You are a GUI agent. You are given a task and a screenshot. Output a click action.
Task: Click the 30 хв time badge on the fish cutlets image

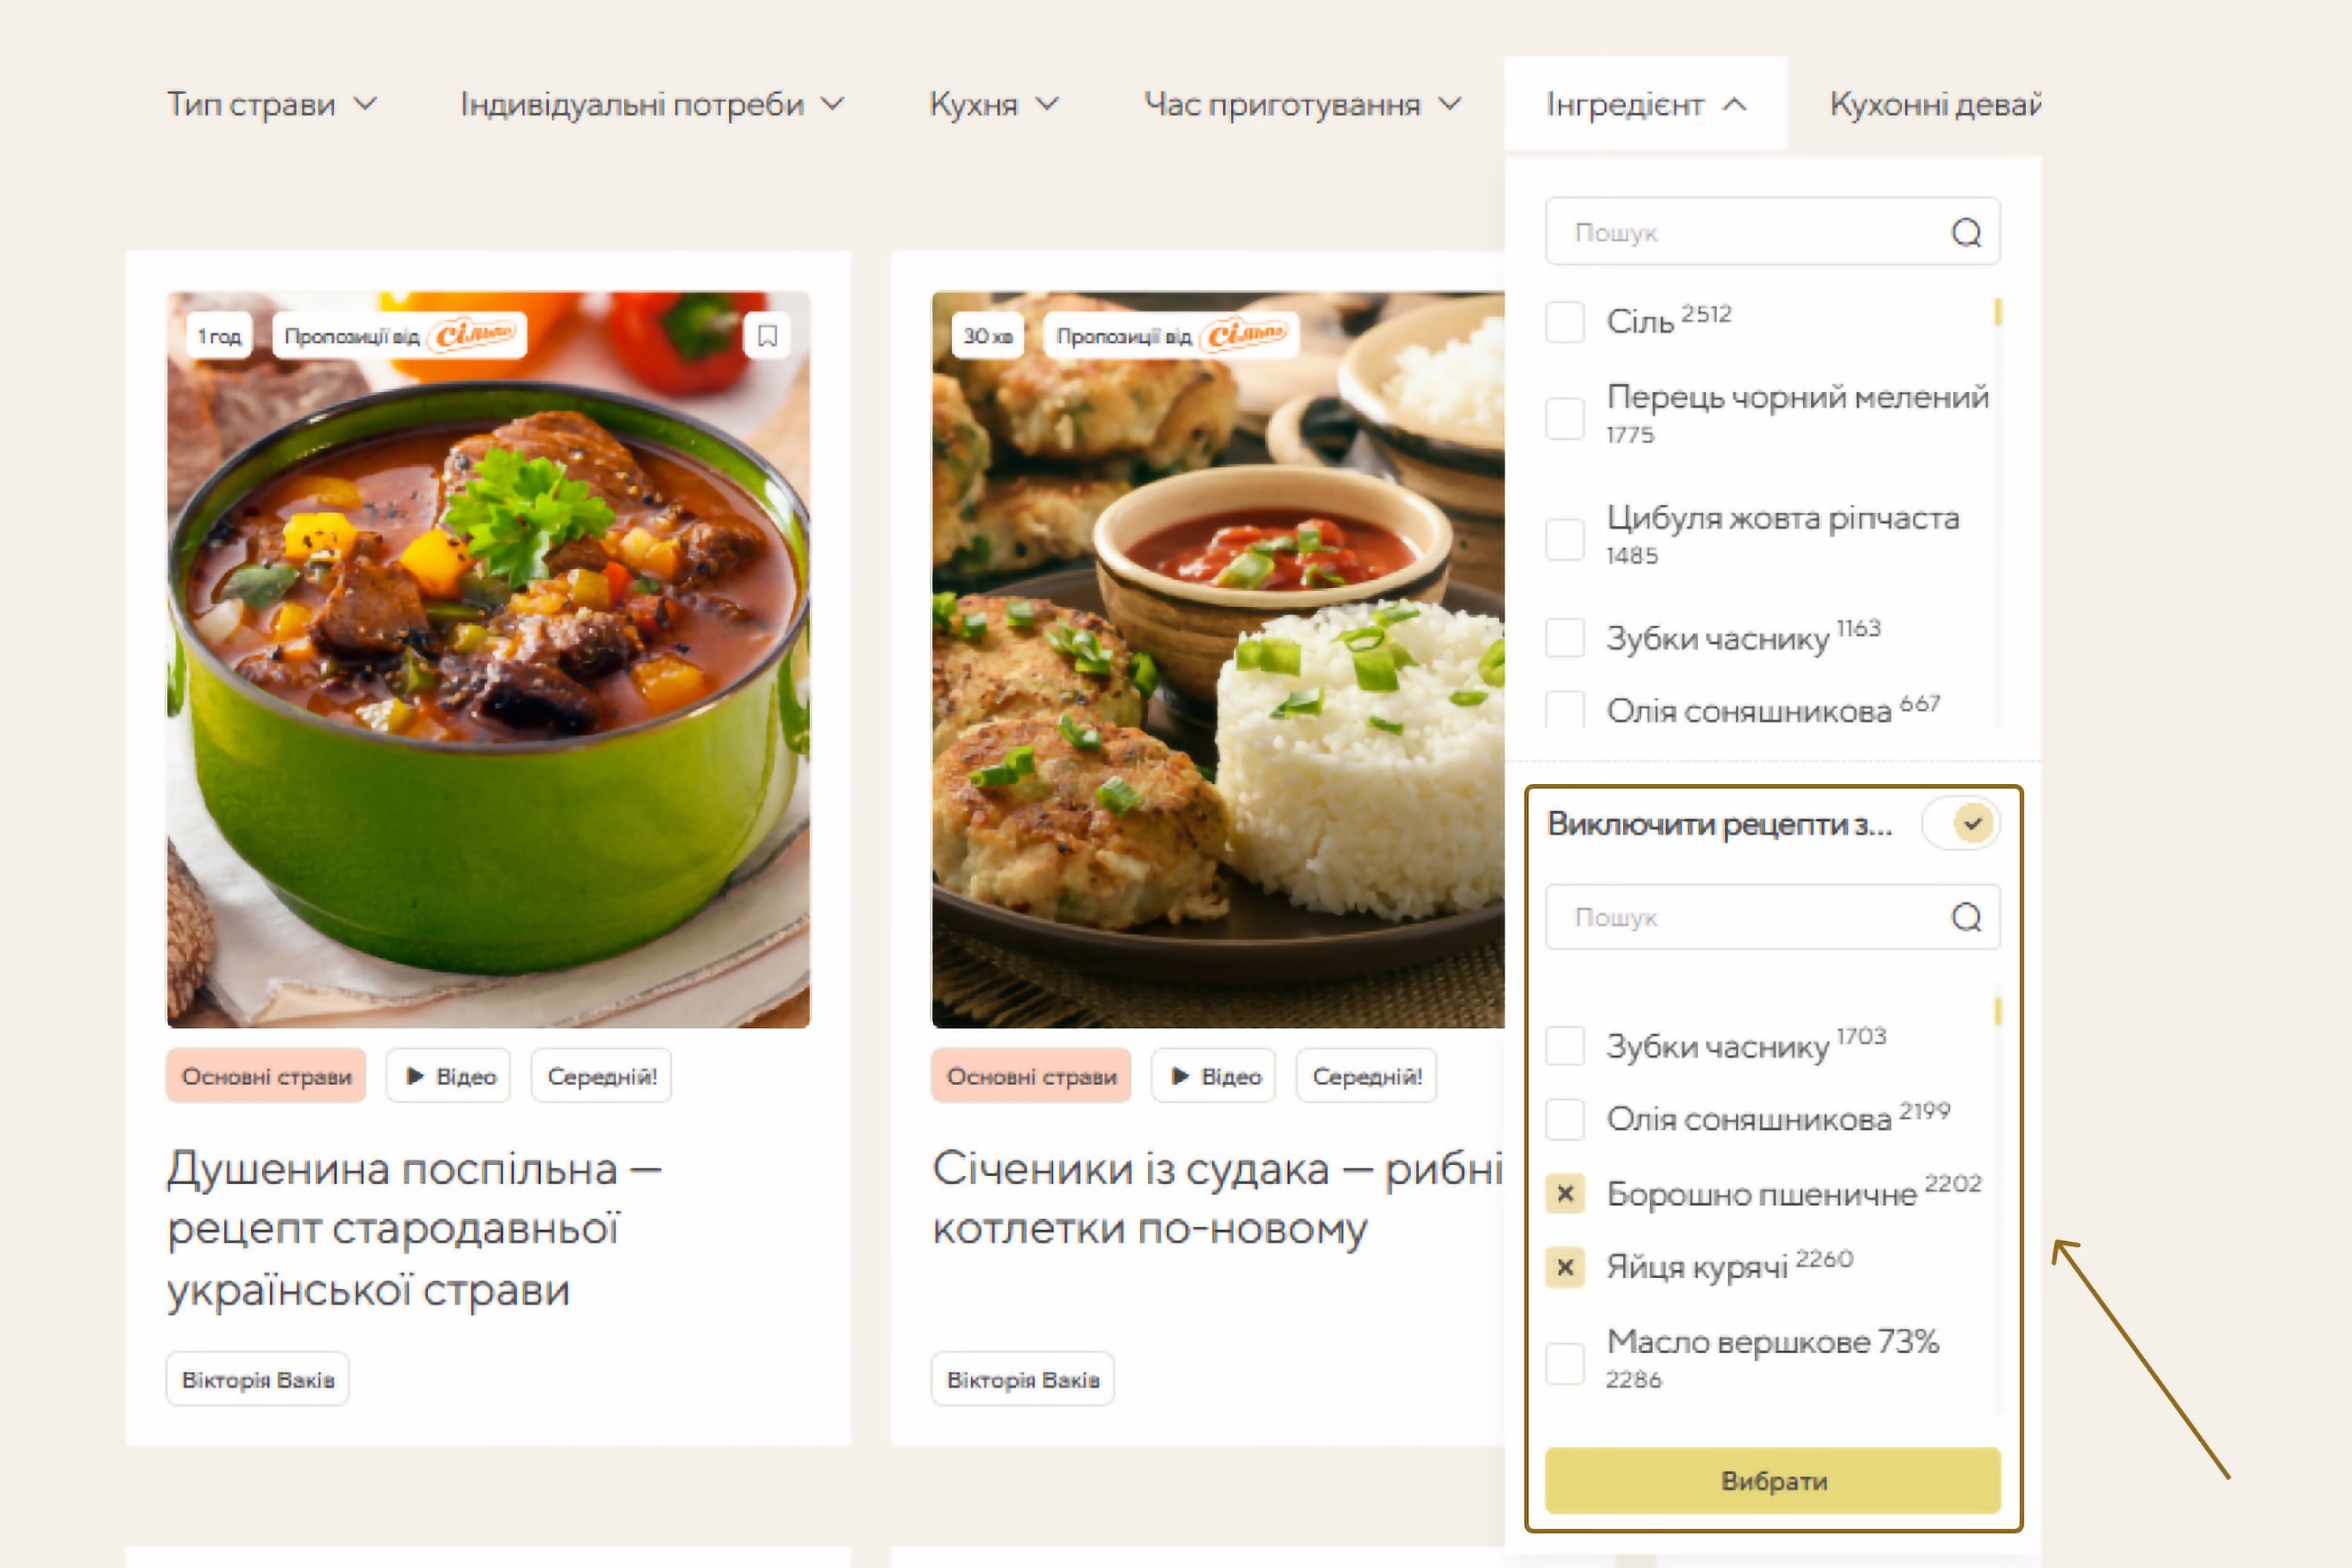[987, 335]
